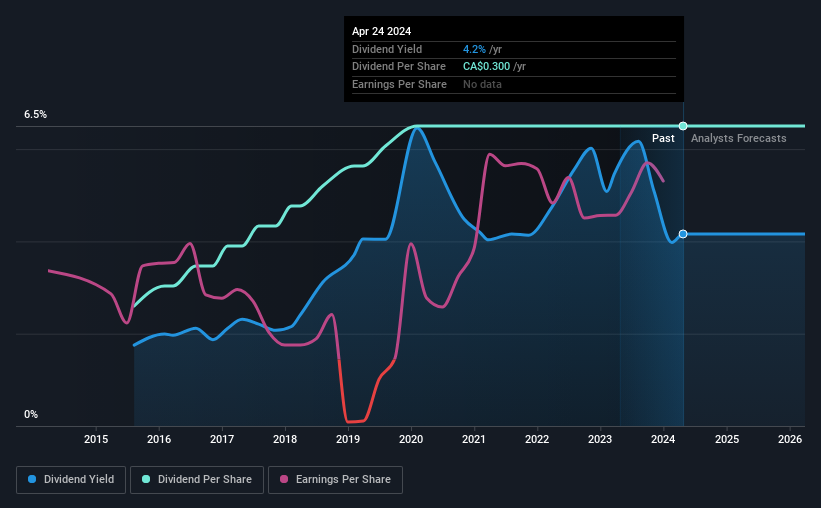Select the teal dividend per share data point marker
Image resolution: width=821 pixels, height=508 pixels.
683,126
